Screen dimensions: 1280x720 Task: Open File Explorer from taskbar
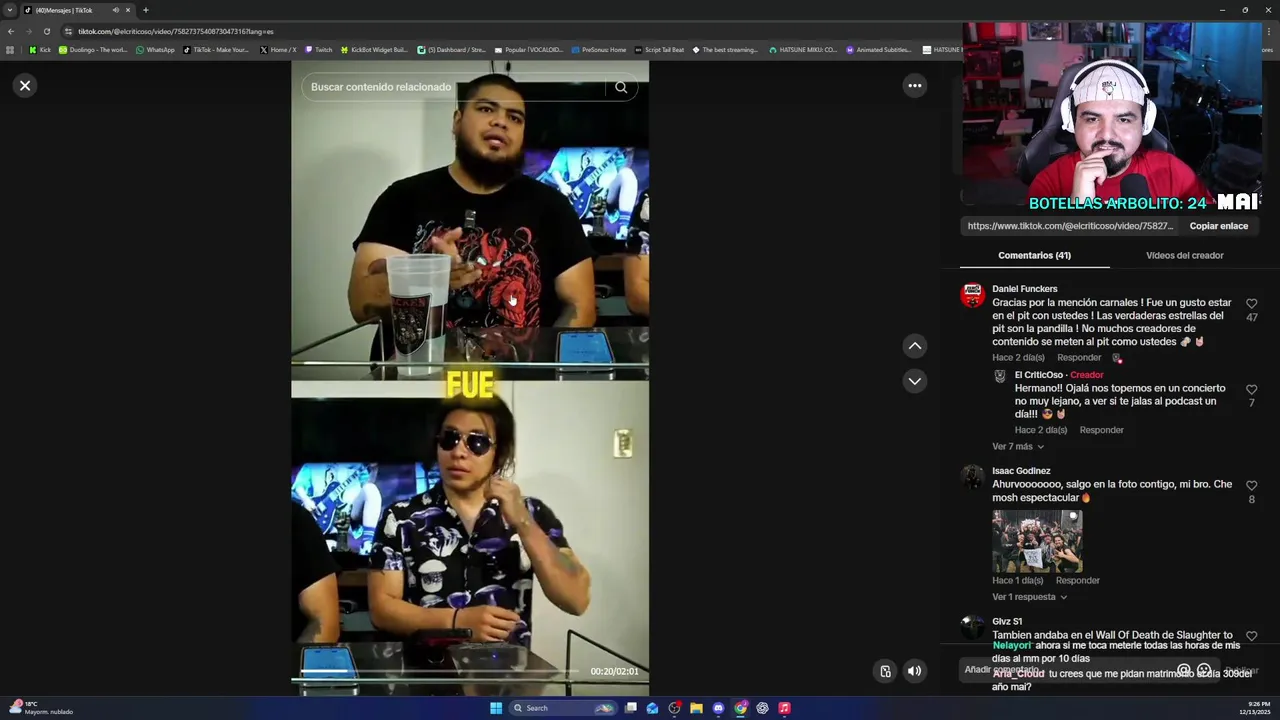pos(696,708)
